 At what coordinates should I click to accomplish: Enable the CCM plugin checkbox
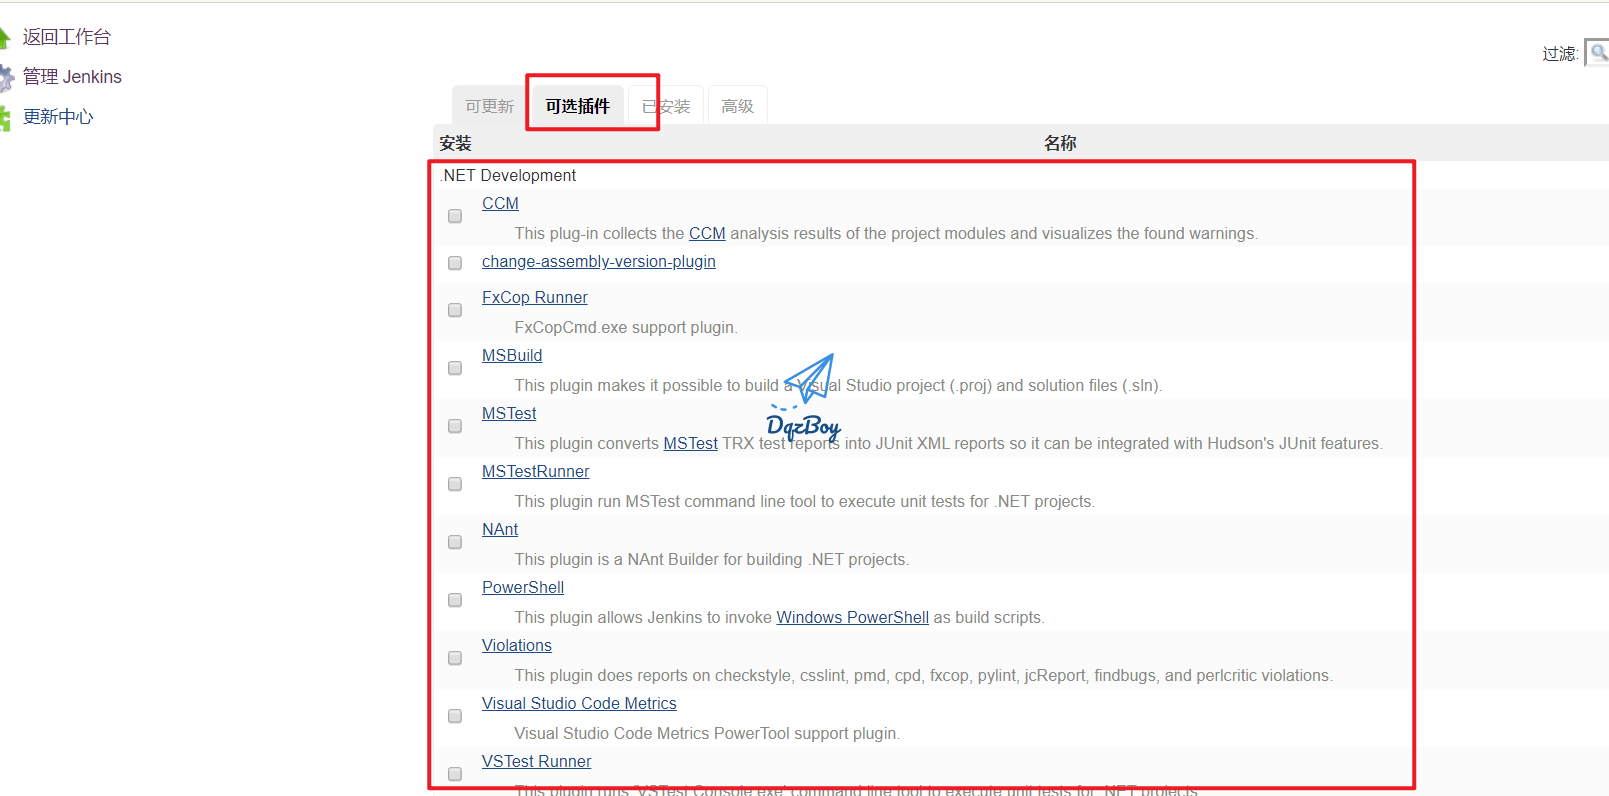[x=455, y=216]
